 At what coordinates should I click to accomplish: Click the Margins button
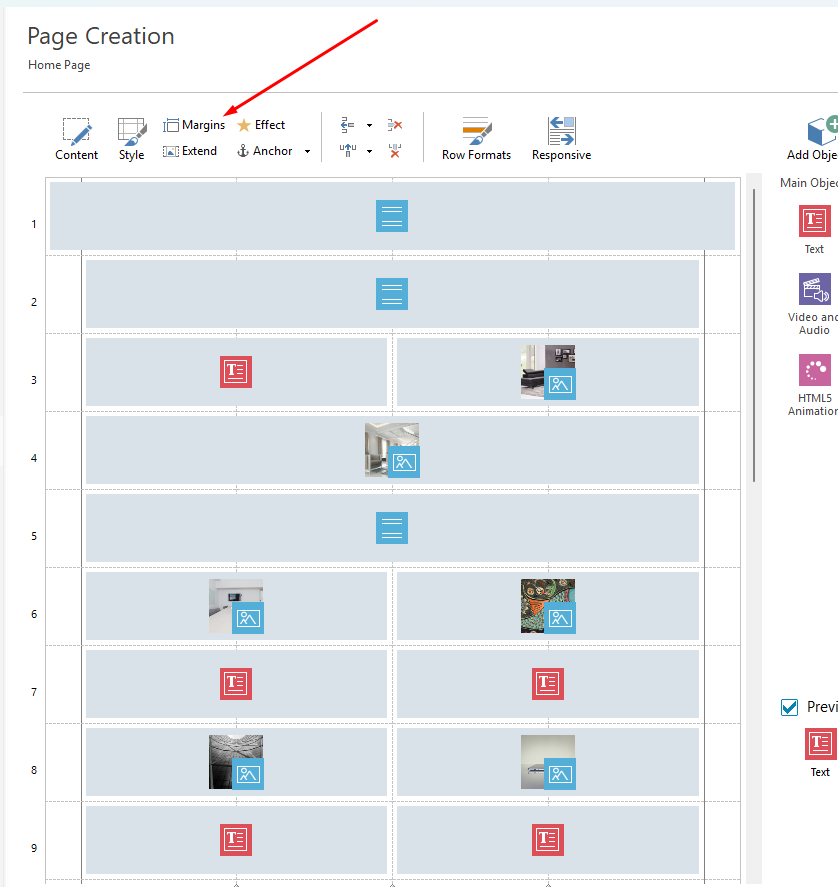[x=194, y=125]
